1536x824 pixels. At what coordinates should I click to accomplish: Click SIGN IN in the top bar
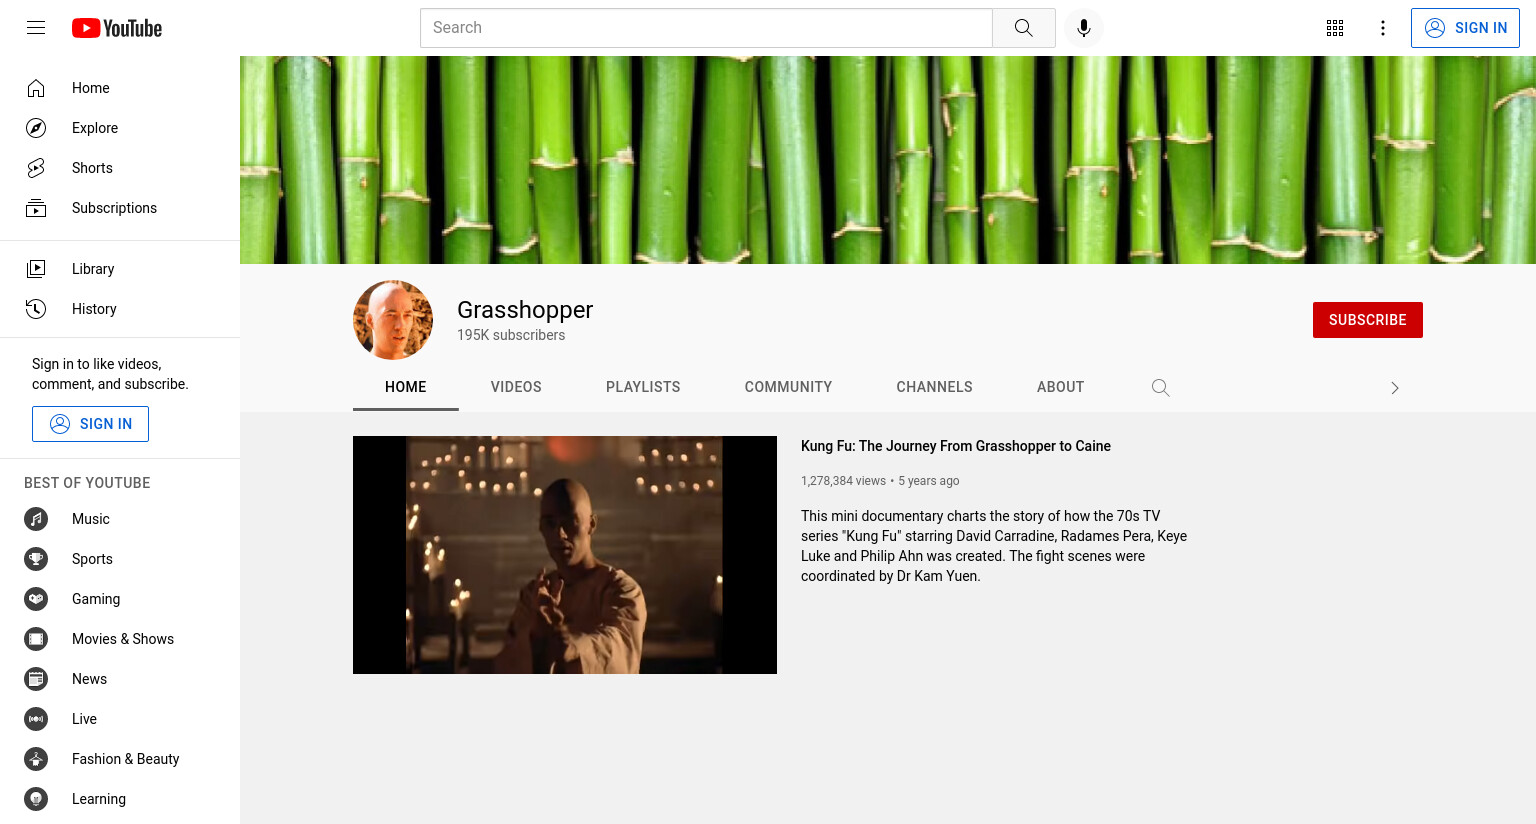pyautogui.click(x=1465, y=28)
